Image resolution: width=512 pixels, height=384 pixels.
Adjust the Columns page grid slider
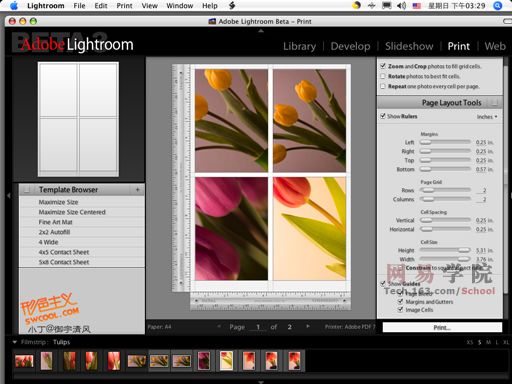pyautogui.click(x=445, y=199)
